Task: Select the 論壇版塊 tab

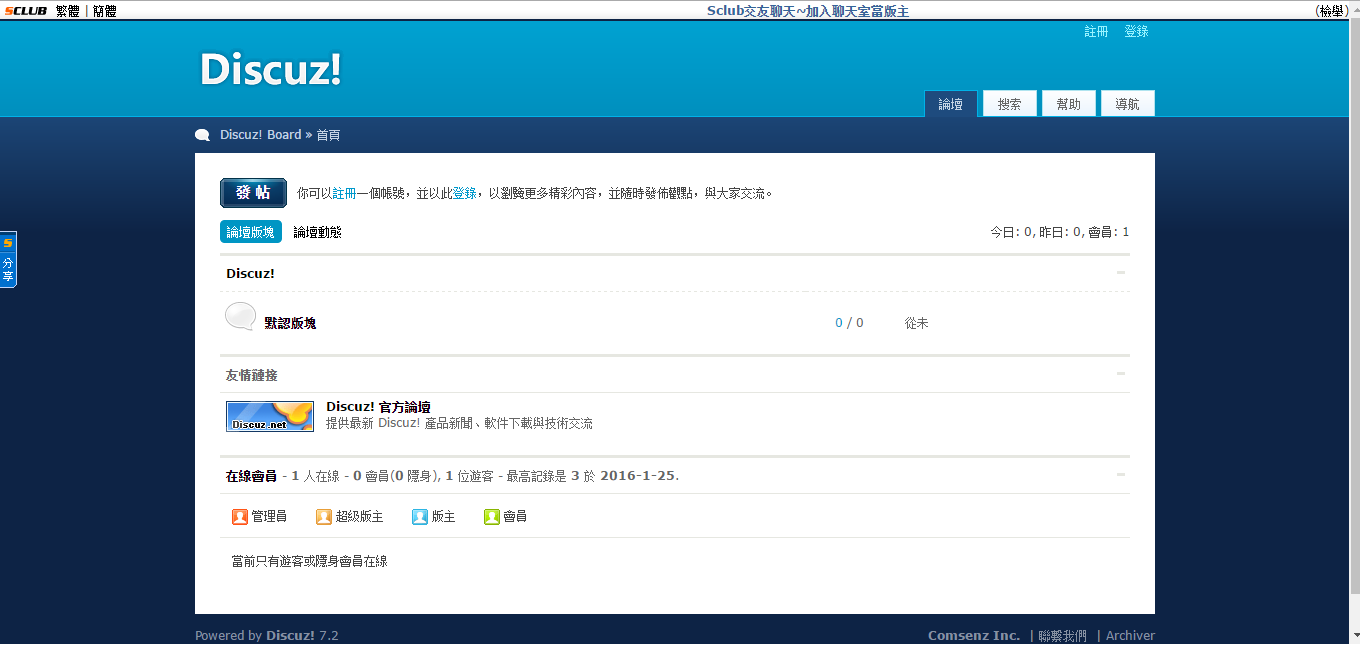Action: (x=251, y=232)
